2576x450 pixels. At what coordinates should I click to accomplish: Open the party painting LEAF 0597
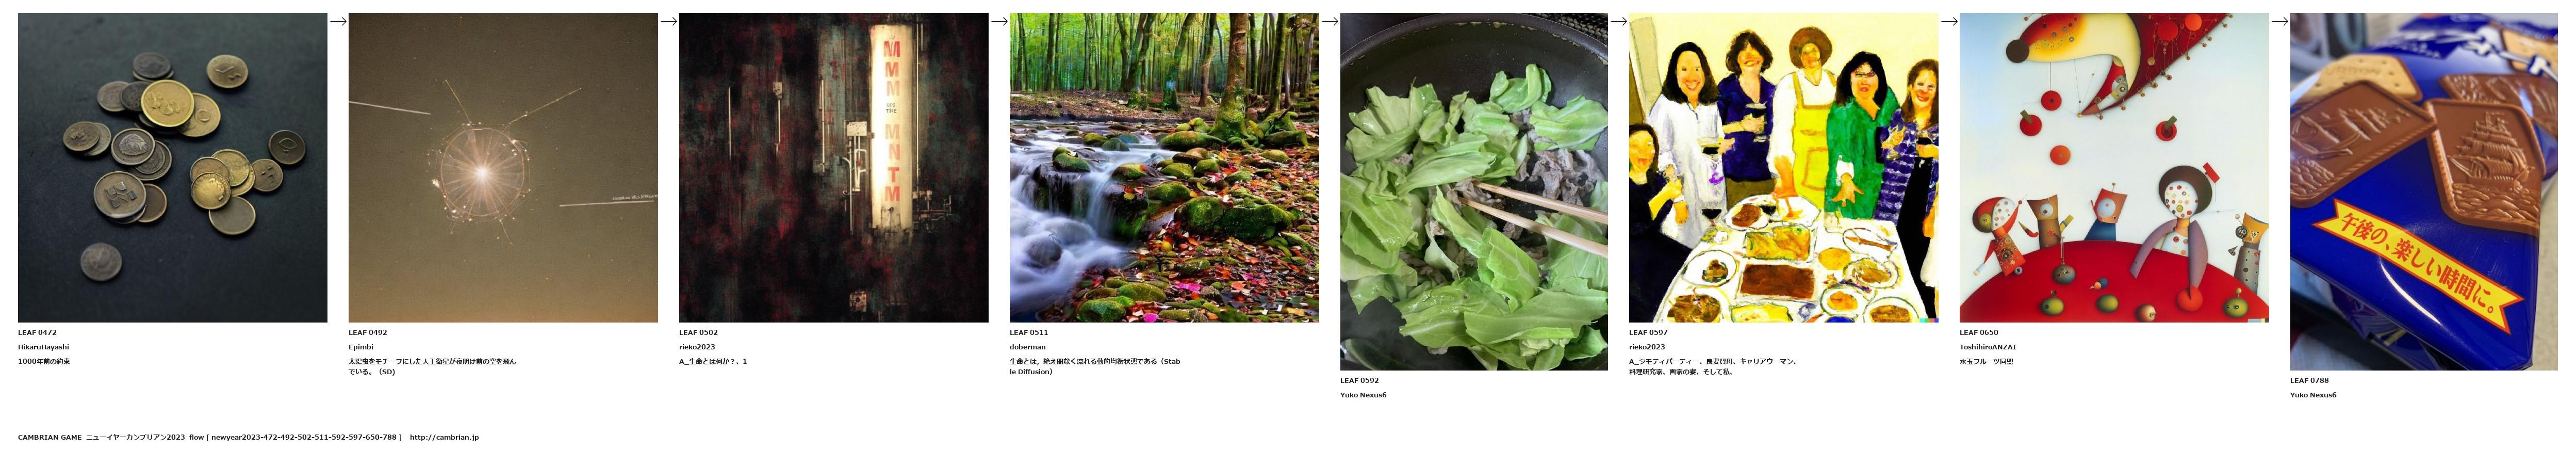[x=1783, y=167]
